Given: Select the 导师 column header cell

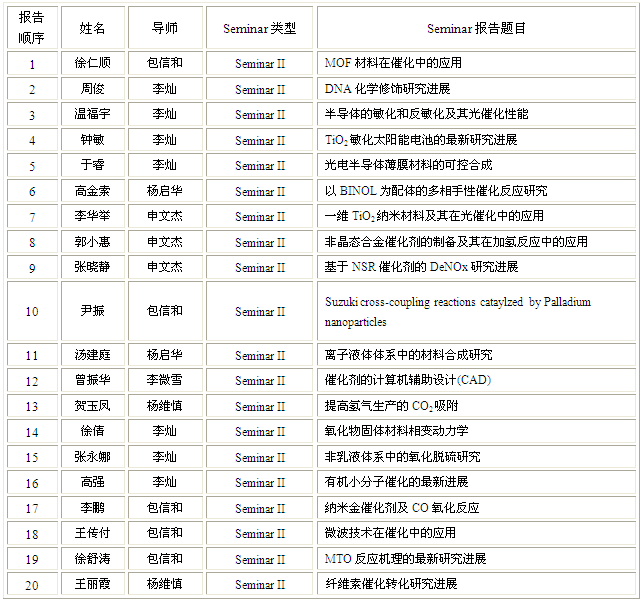Looking at the screenshot, I should pos(165,29).
